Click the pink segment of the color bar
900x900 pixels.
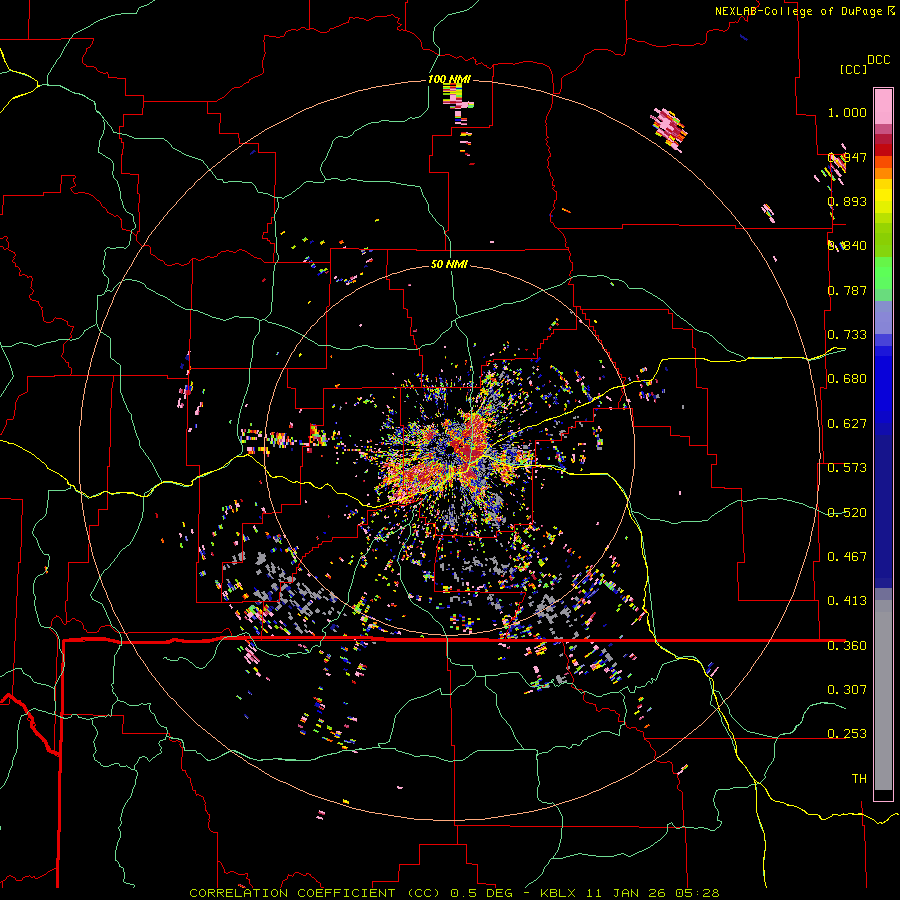point(883,106)
